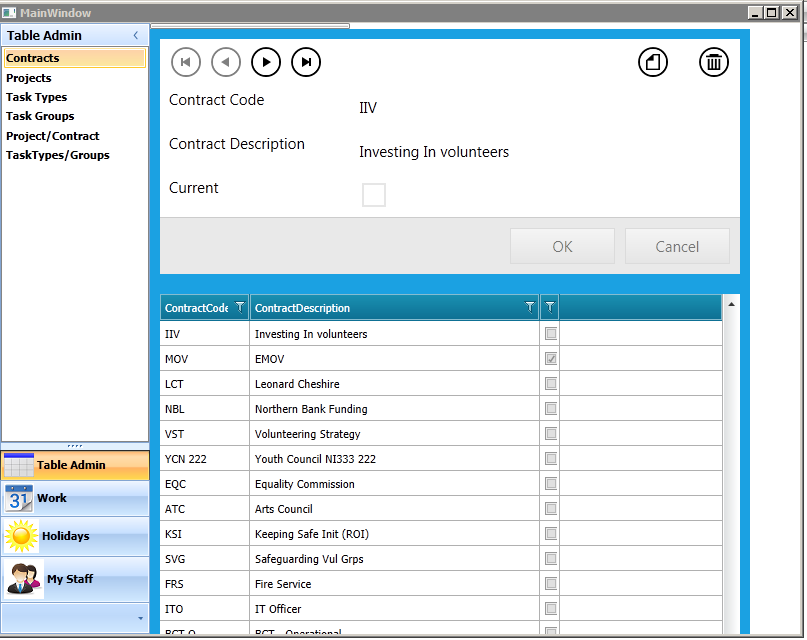Click the OK button
Viewport: 807px width, 640px height.
click(562, 246)
